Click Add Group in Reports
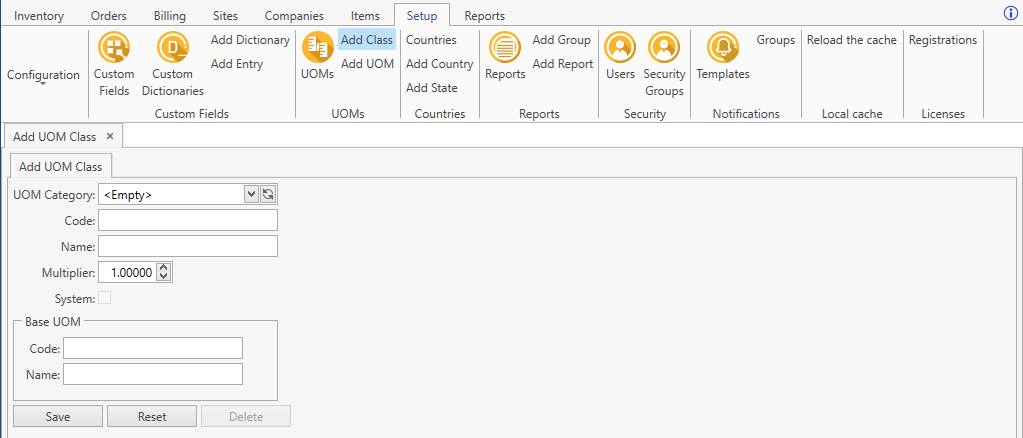 tap(562, 40)
